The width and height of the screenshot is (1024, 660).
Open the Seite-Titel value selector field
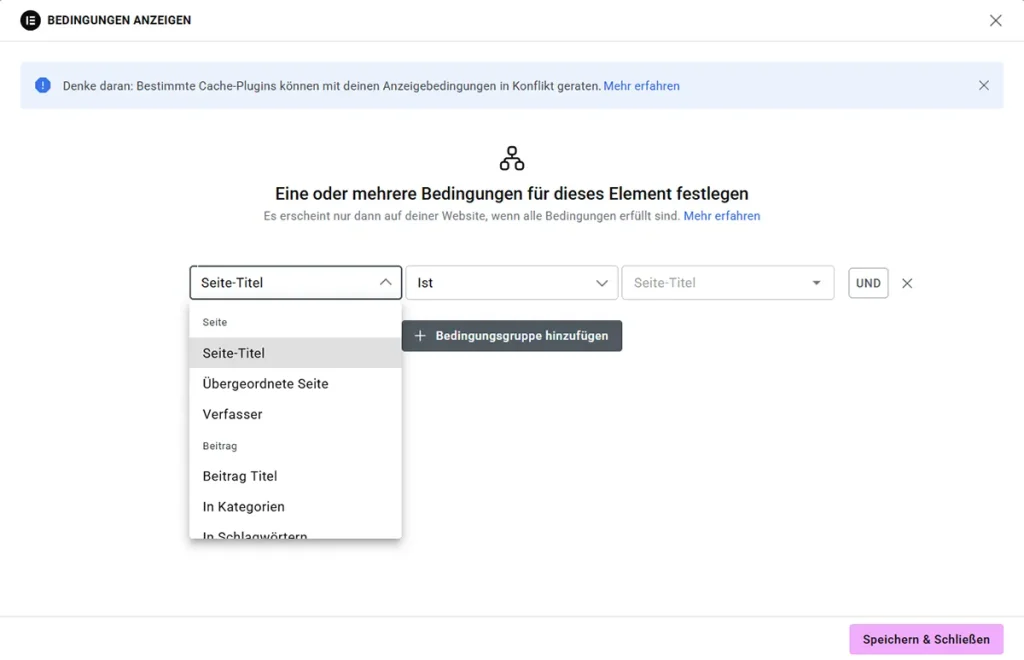(728, 283)
